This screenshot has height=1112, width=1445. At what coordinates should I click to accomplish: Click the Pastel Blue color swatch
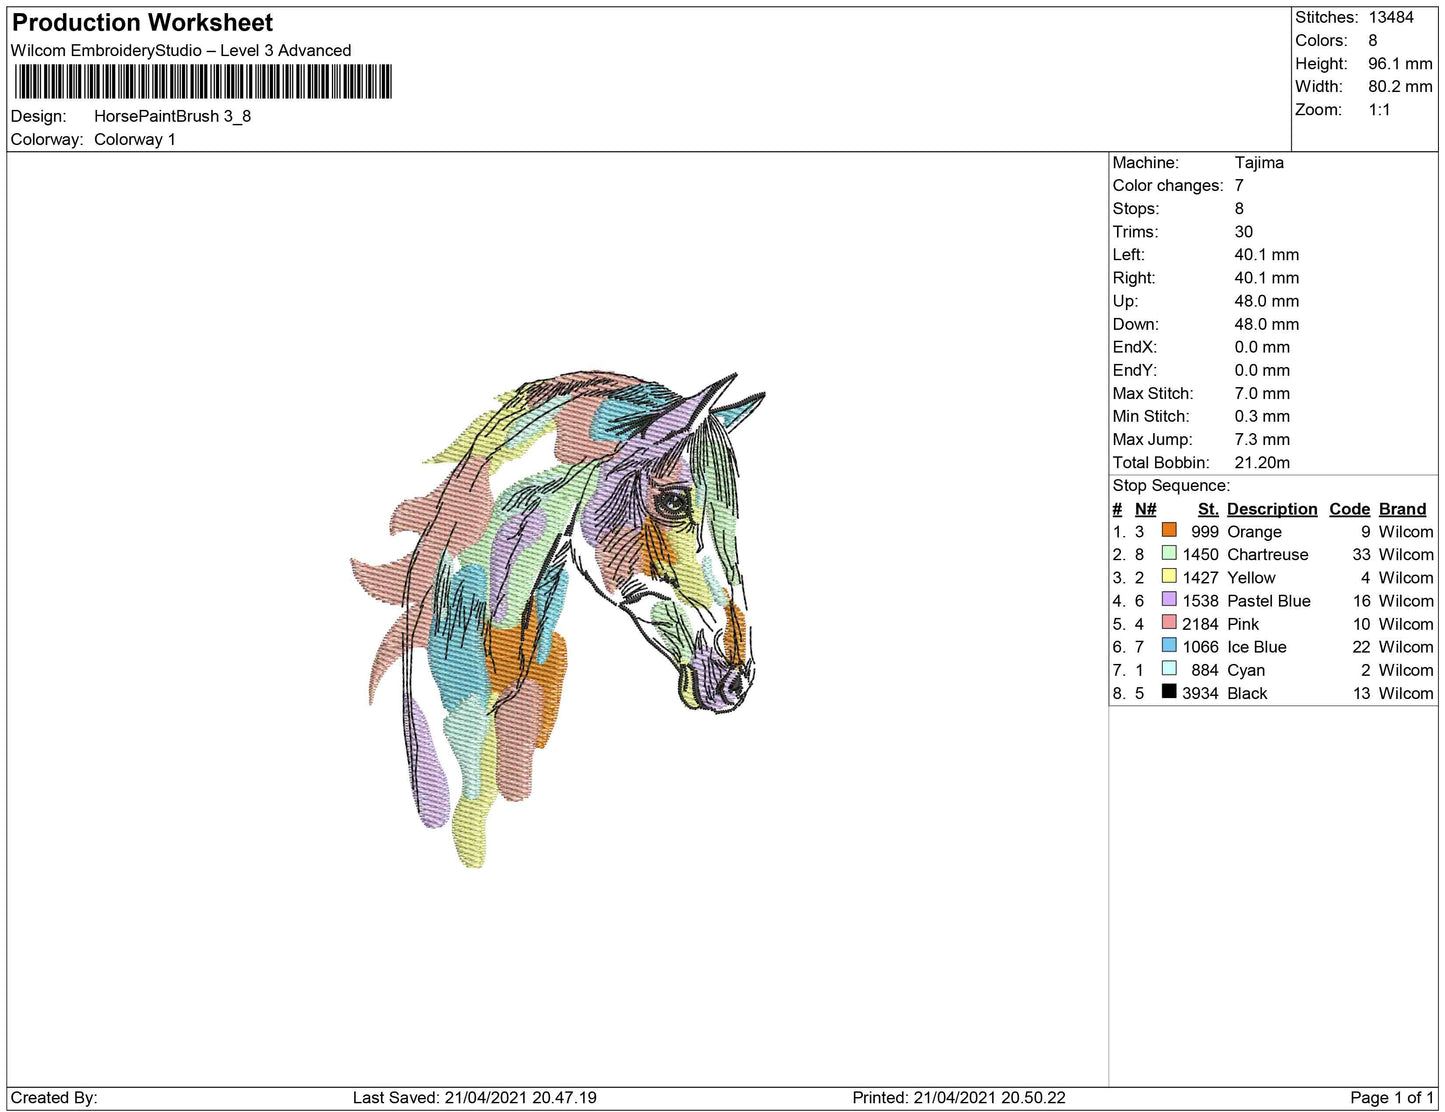click(1167, 600)
